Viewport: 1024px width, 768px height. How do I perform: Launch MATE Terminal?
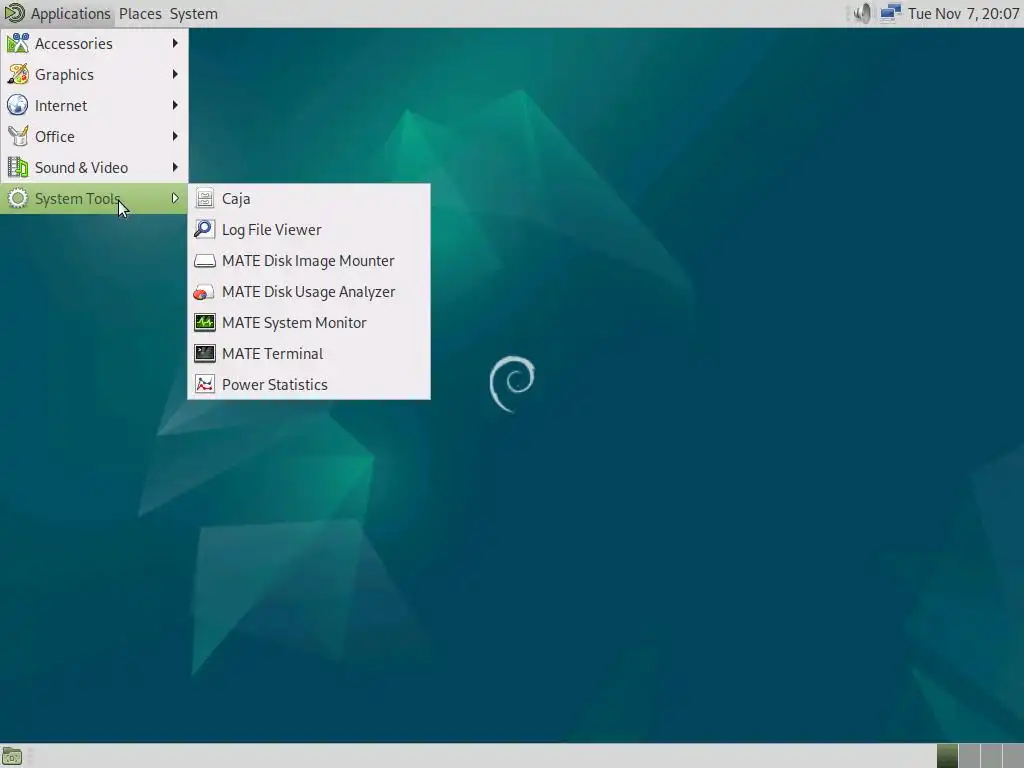[309, 354]
